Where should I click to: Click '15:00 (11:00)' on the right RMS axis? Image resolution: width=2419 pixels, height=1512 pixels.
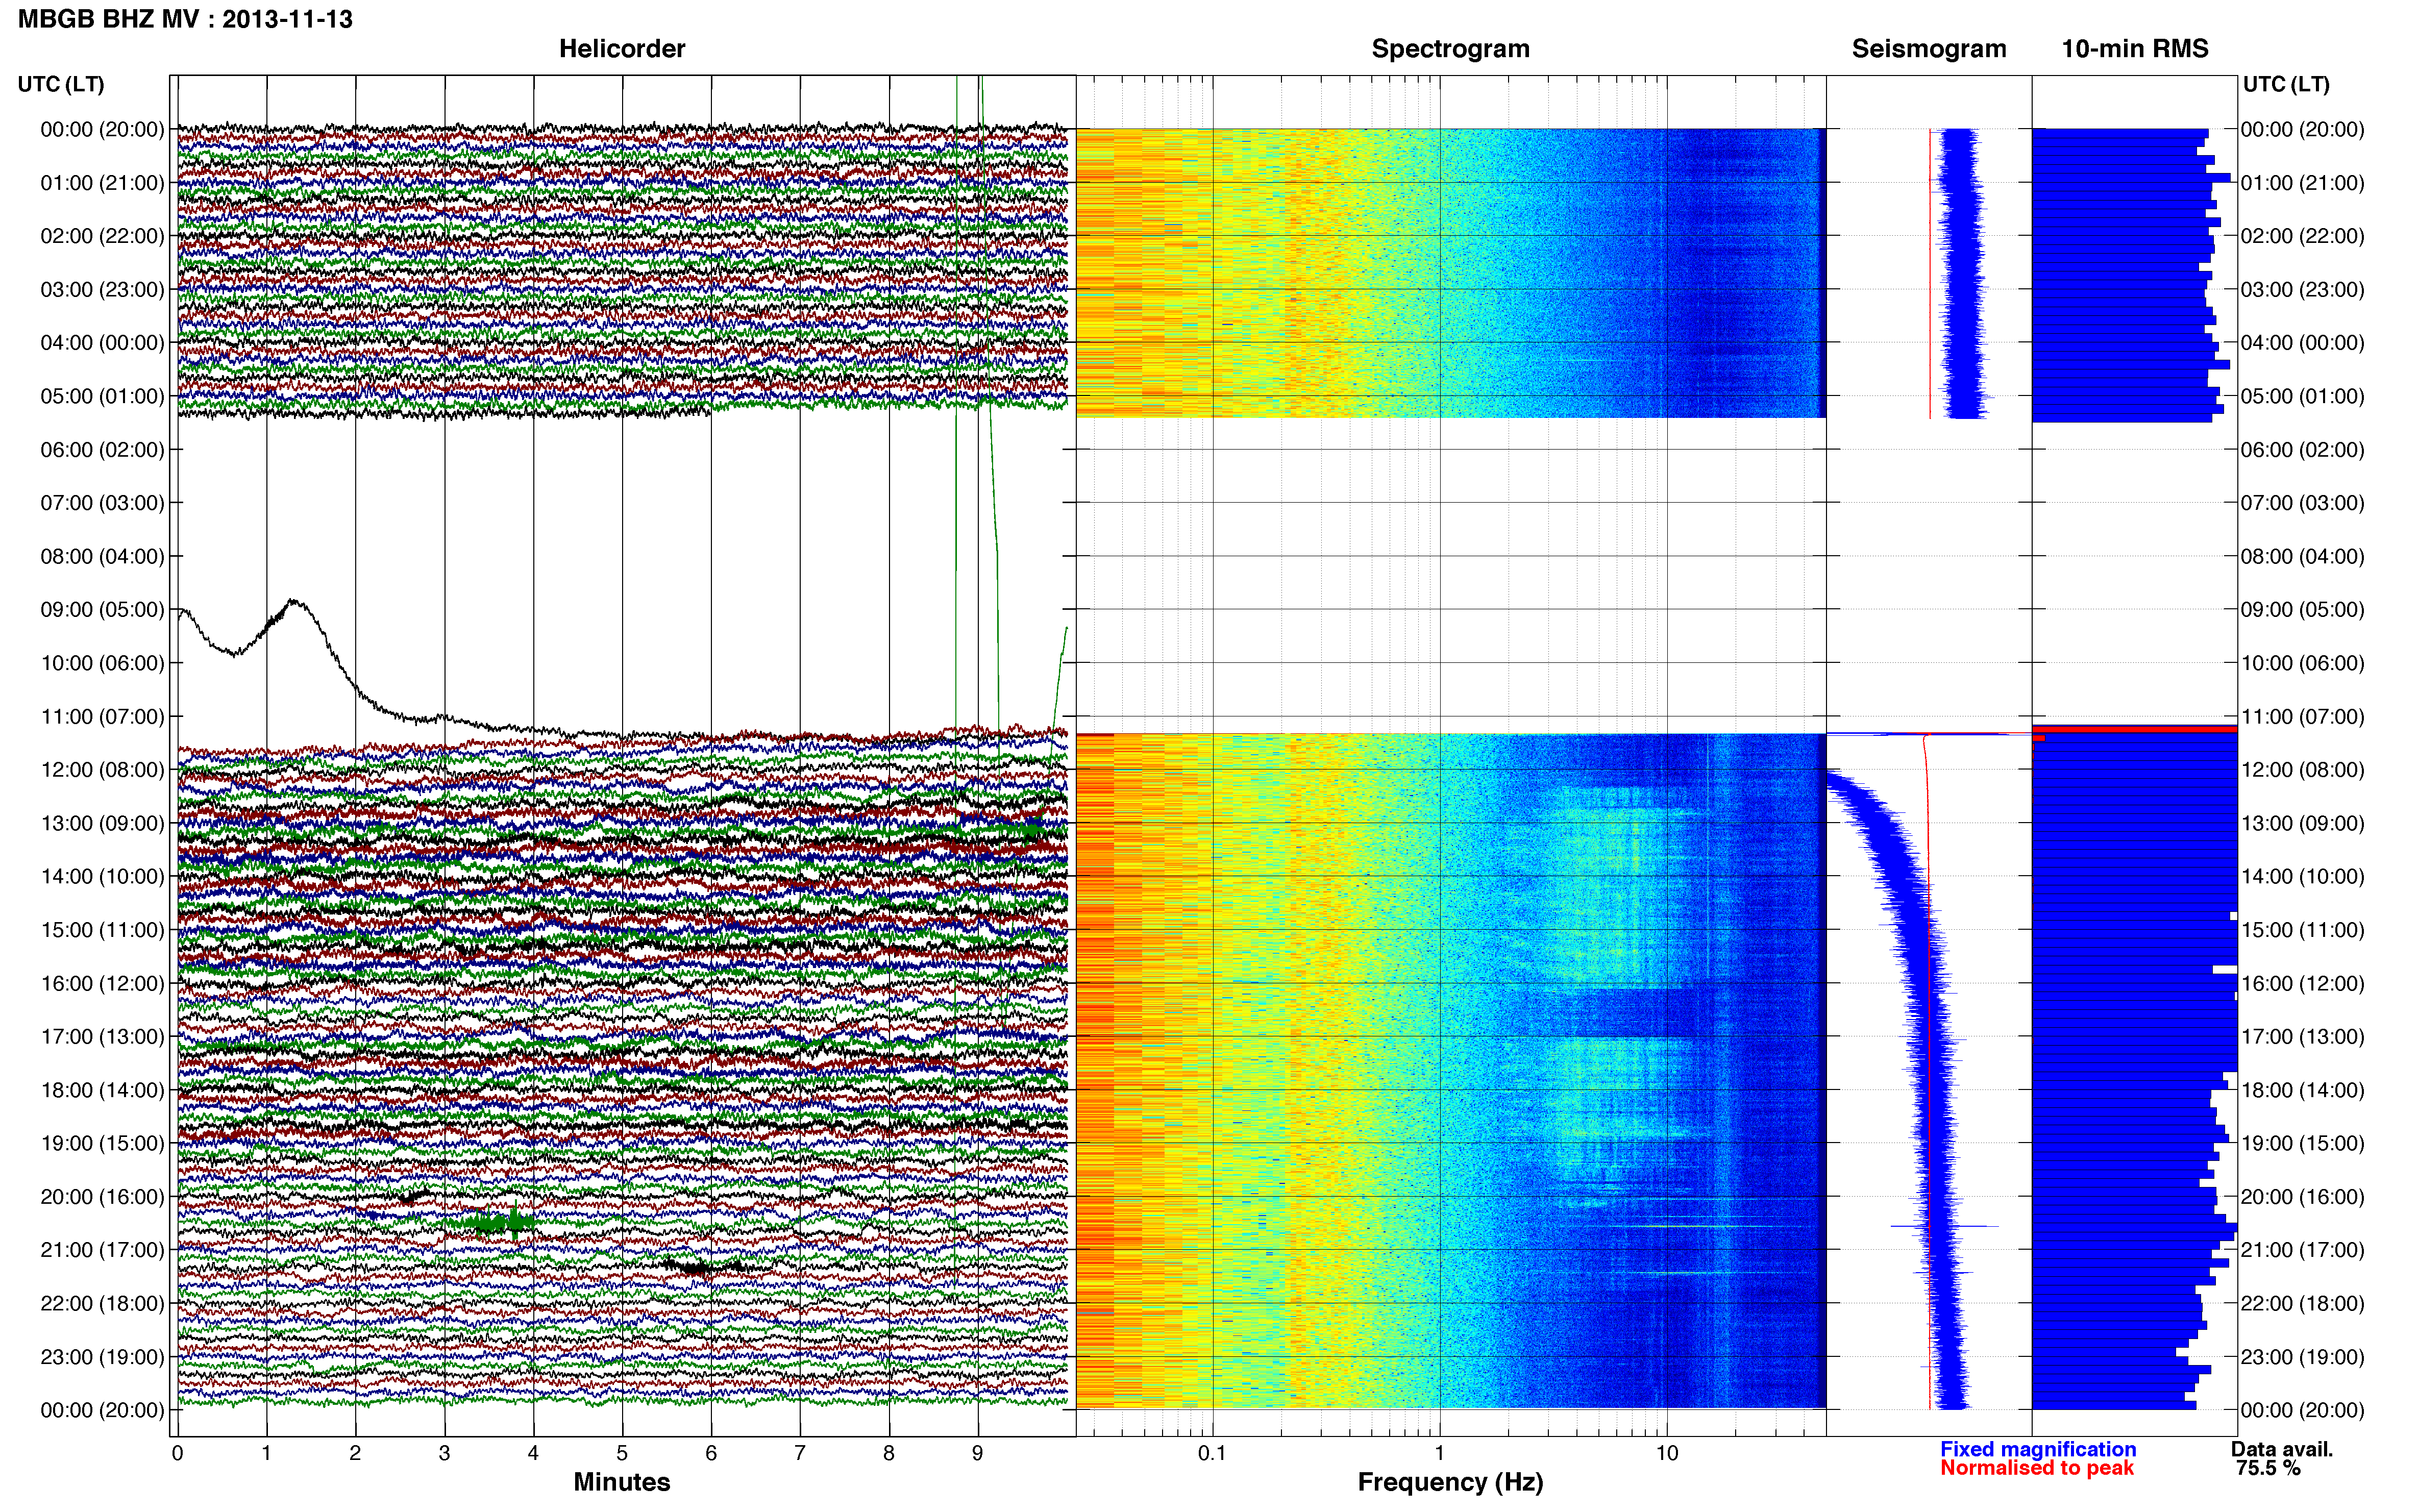click(2302, 930)
